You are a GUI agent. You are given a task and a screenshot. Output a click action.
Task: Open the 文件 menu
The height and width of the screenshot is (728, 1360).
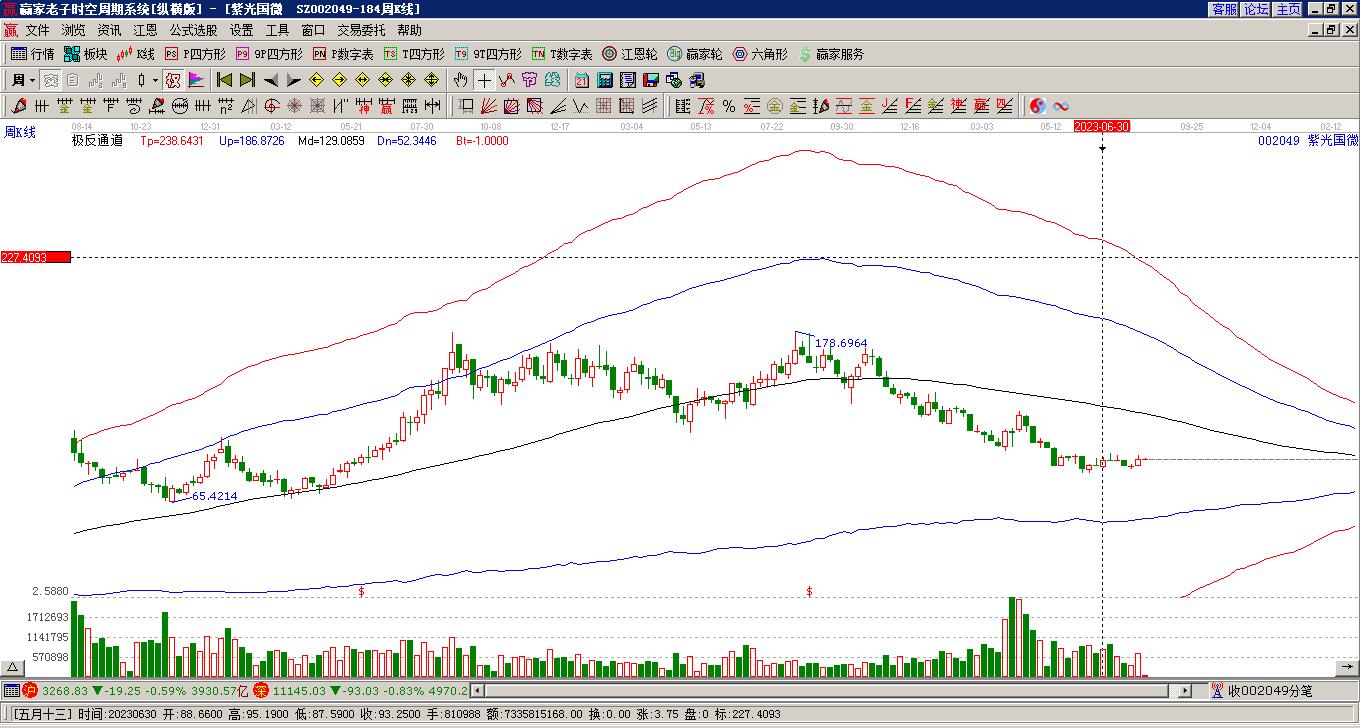(37, 31)
